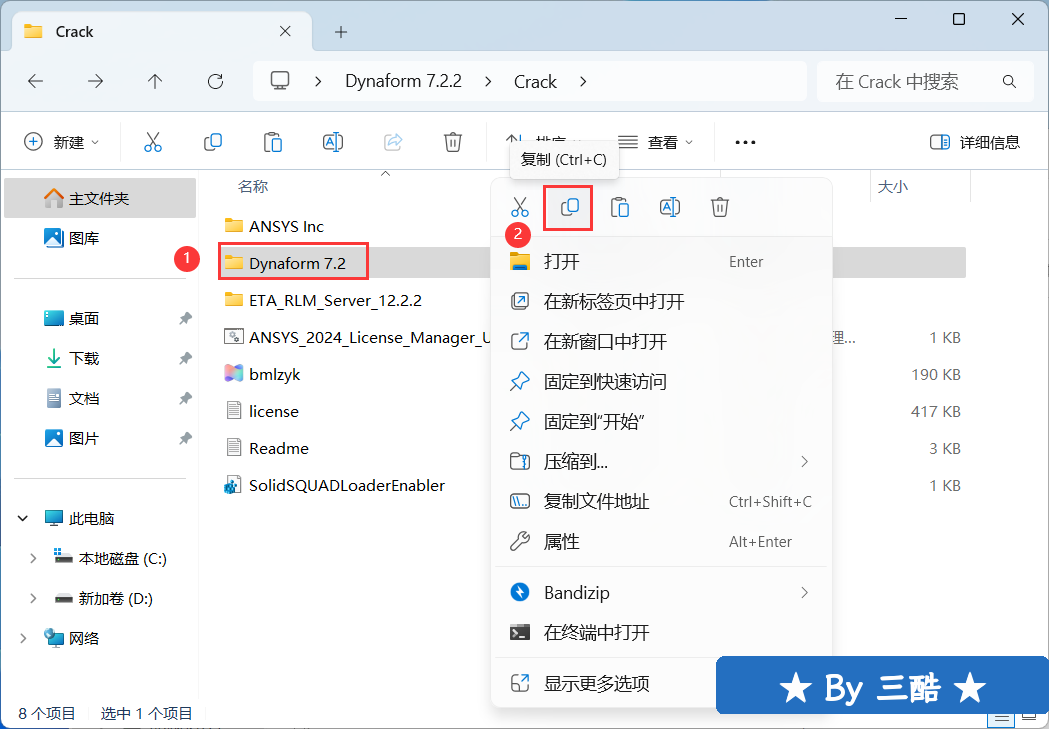Collapse the 此电脑 tree node
This screenshot has width=1049, height=729.
click(x=23, y=518)
